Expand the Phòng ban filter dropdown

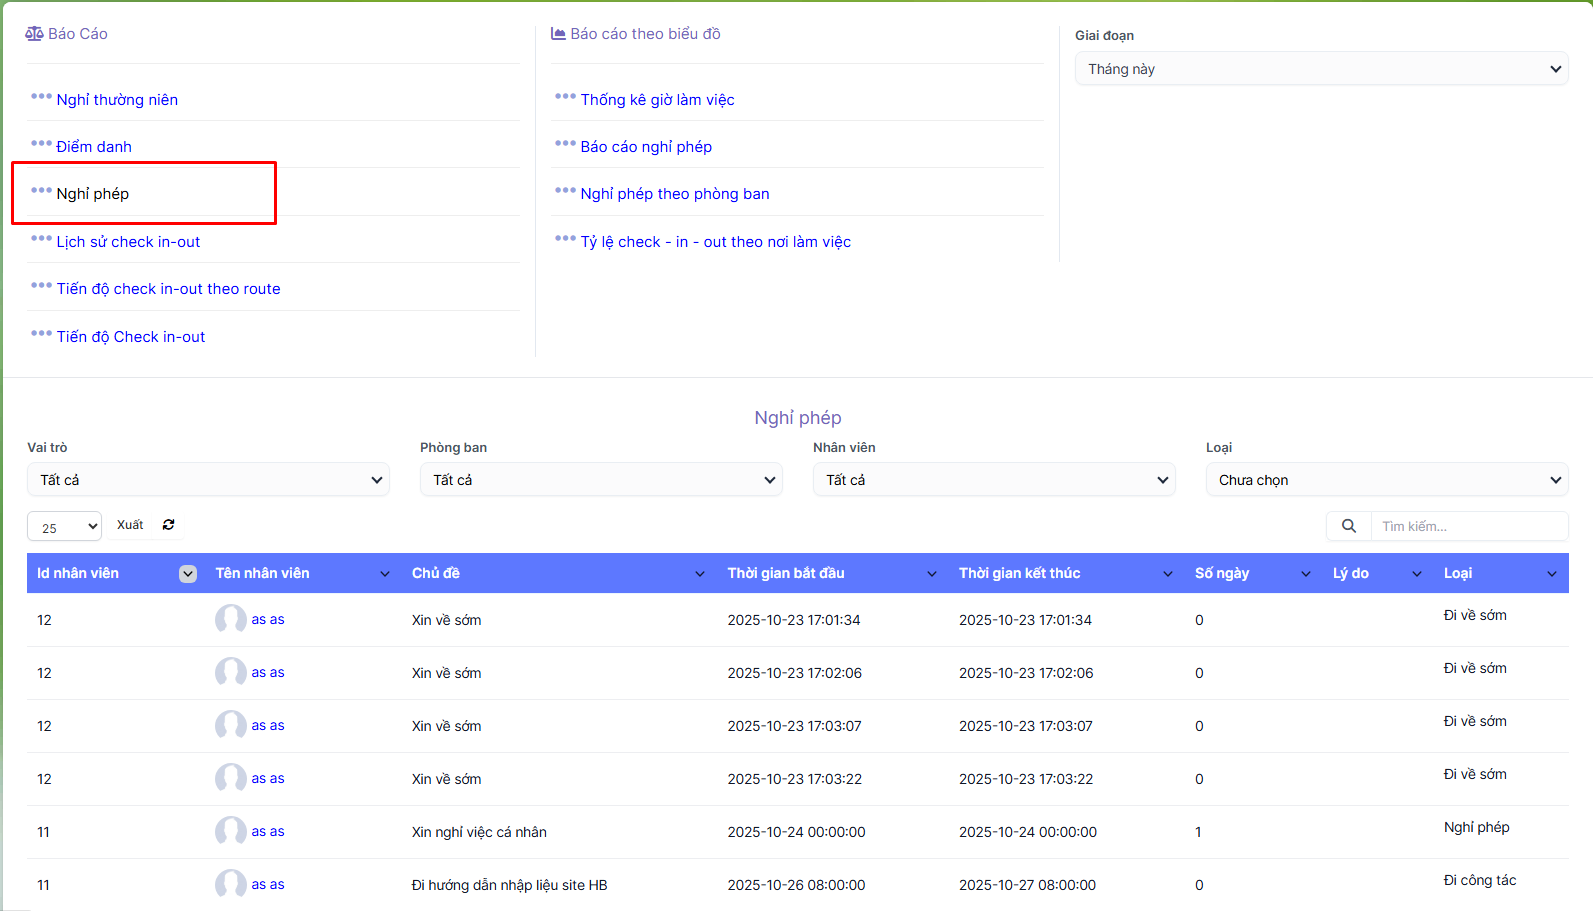point(601,480)
